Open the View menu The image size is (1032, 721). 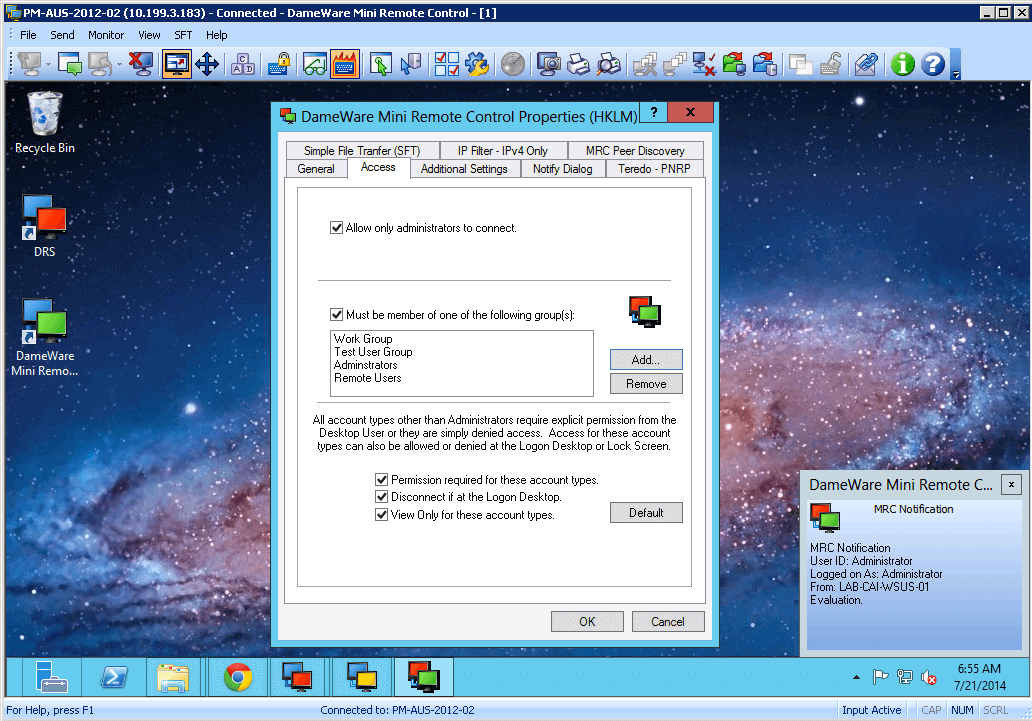click(149, 35)
